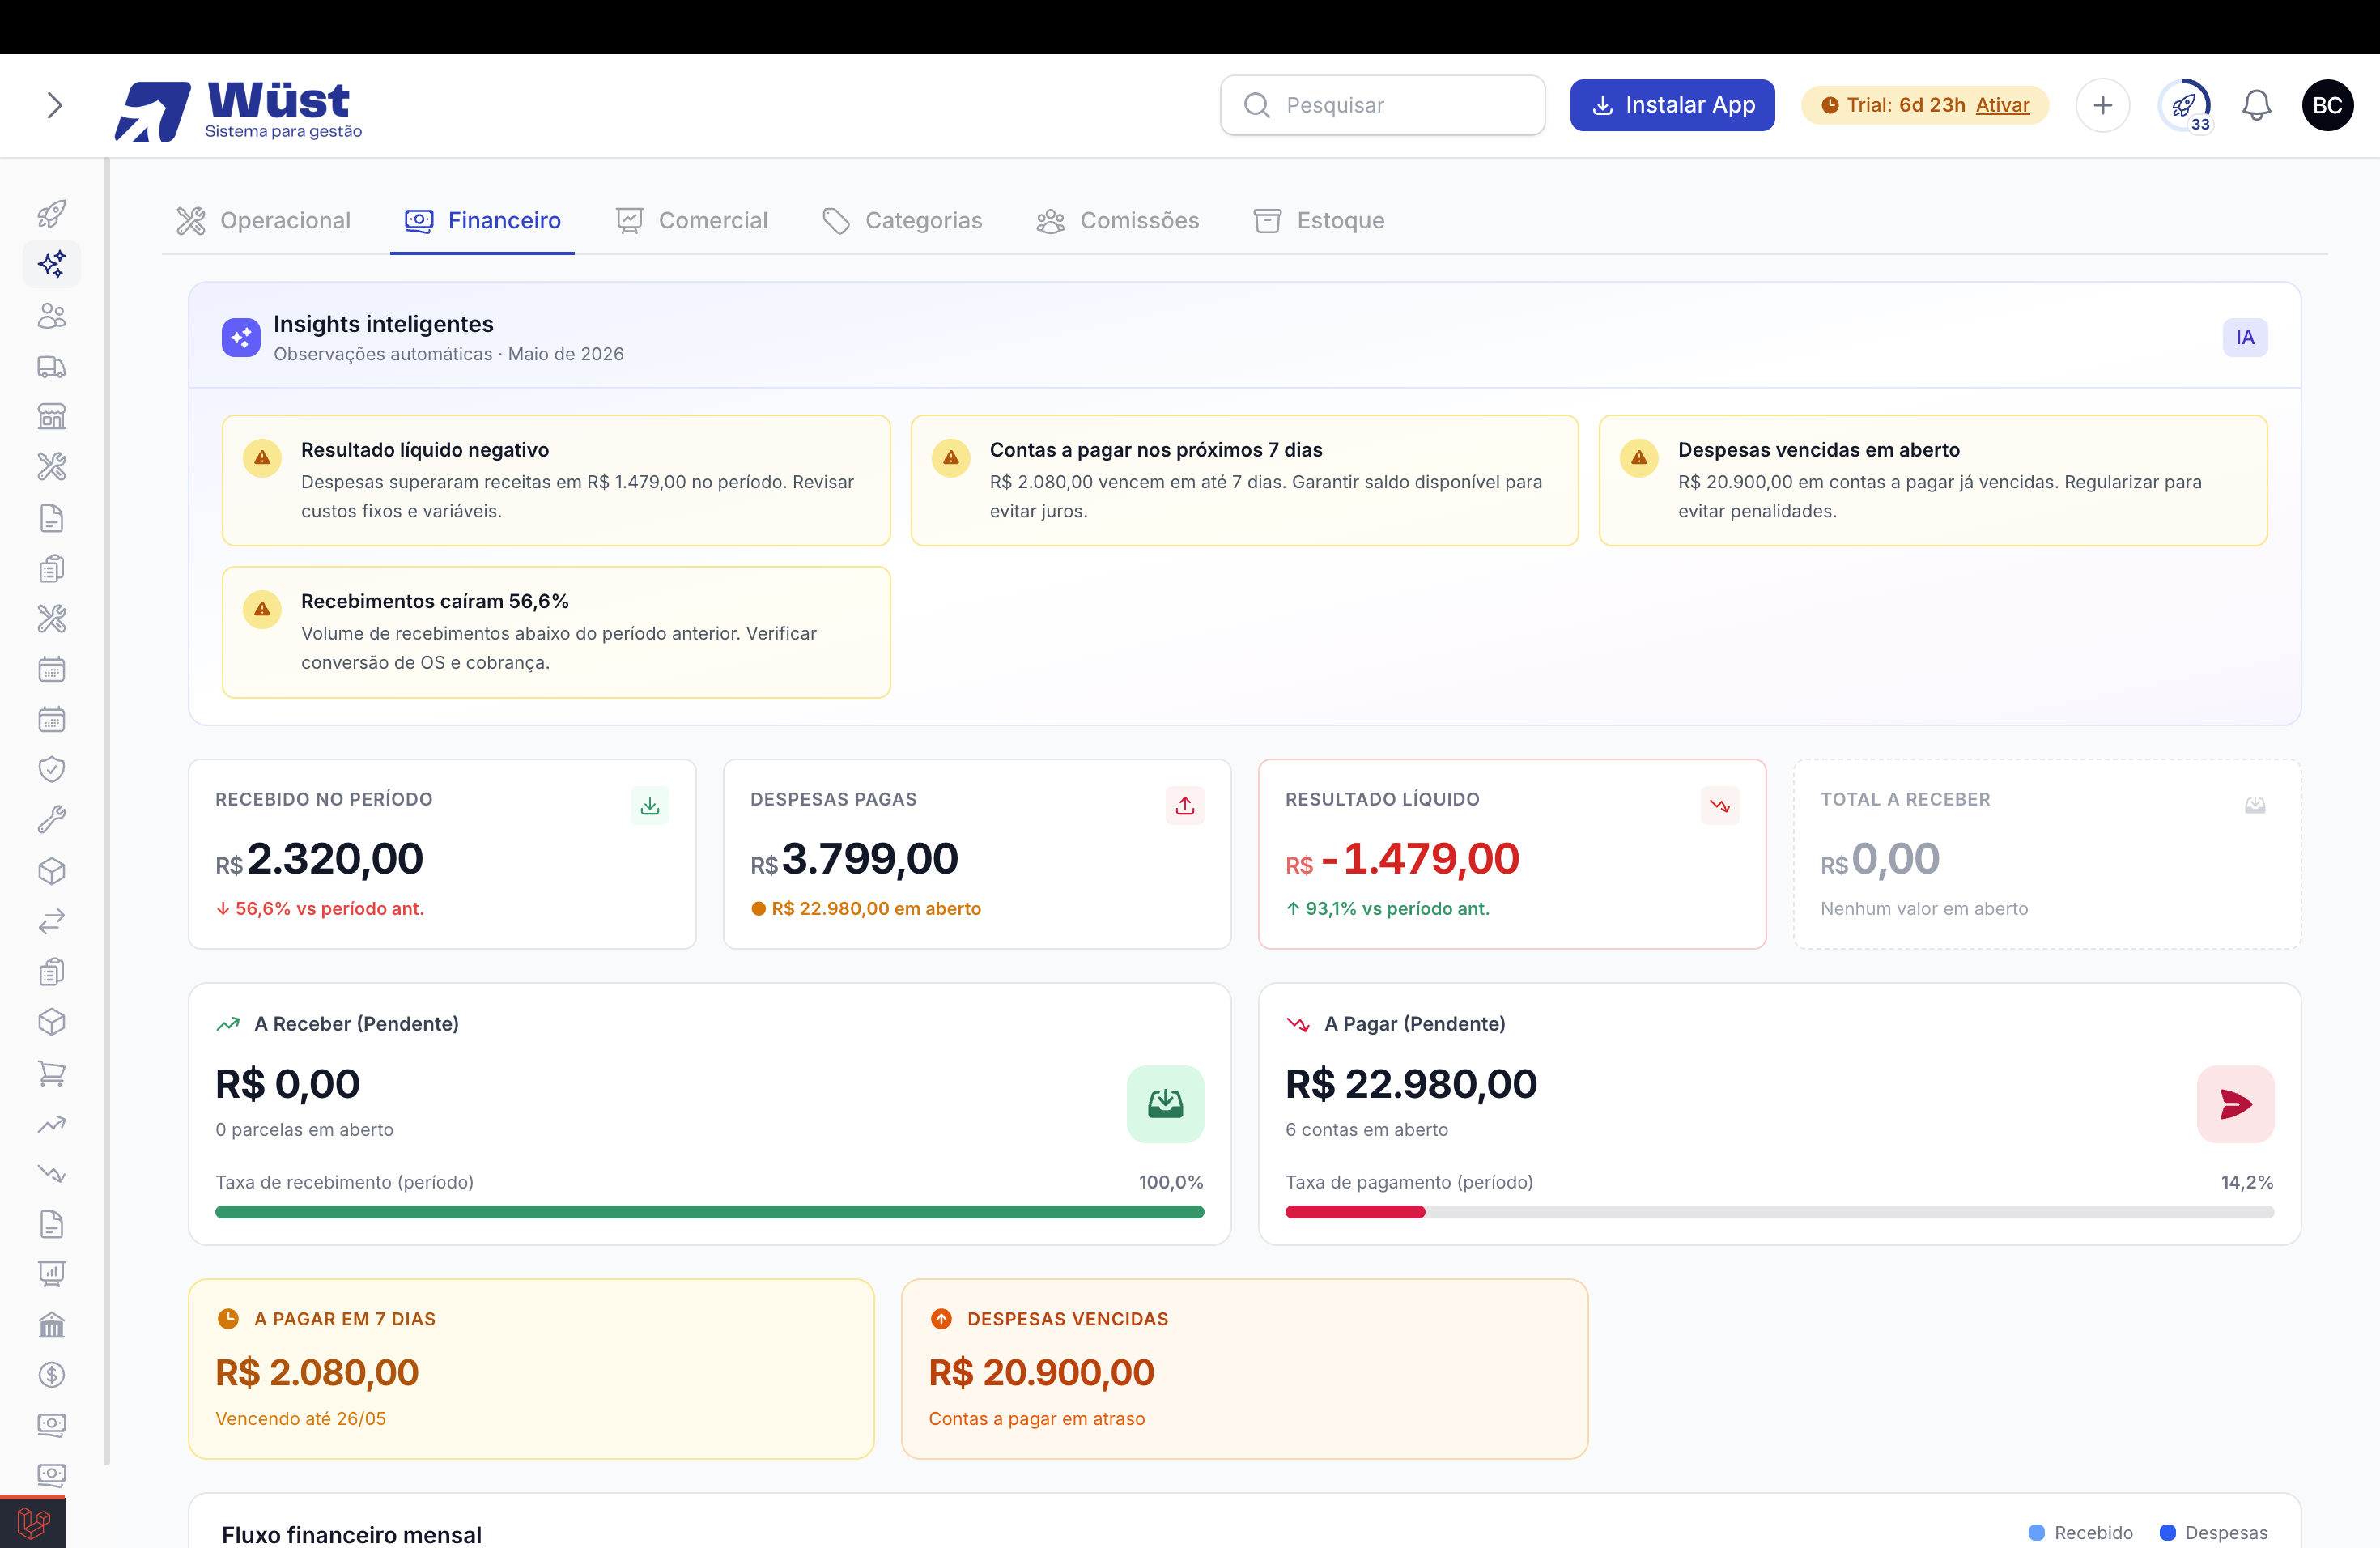
Task: Switch to the Estoque tab
Action: pos(1319,220)
